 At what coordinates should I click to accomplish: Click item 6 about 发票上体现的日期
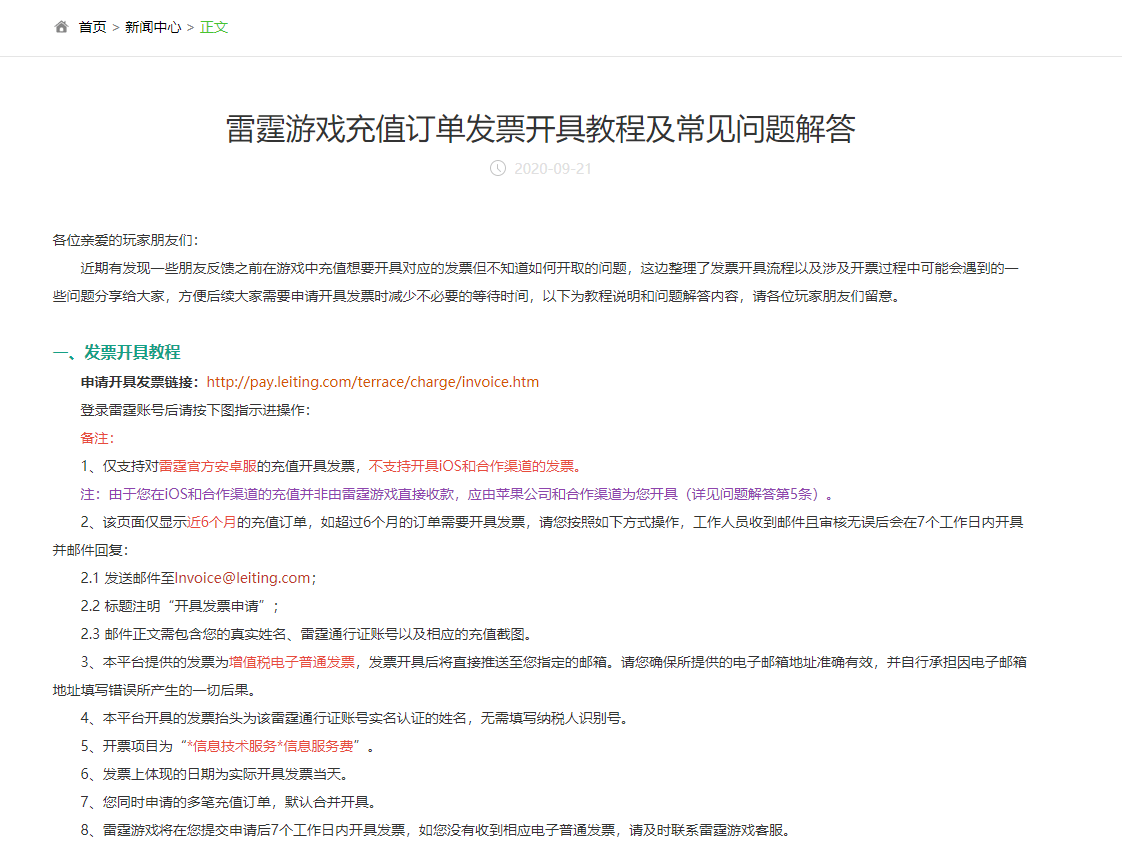215,775
